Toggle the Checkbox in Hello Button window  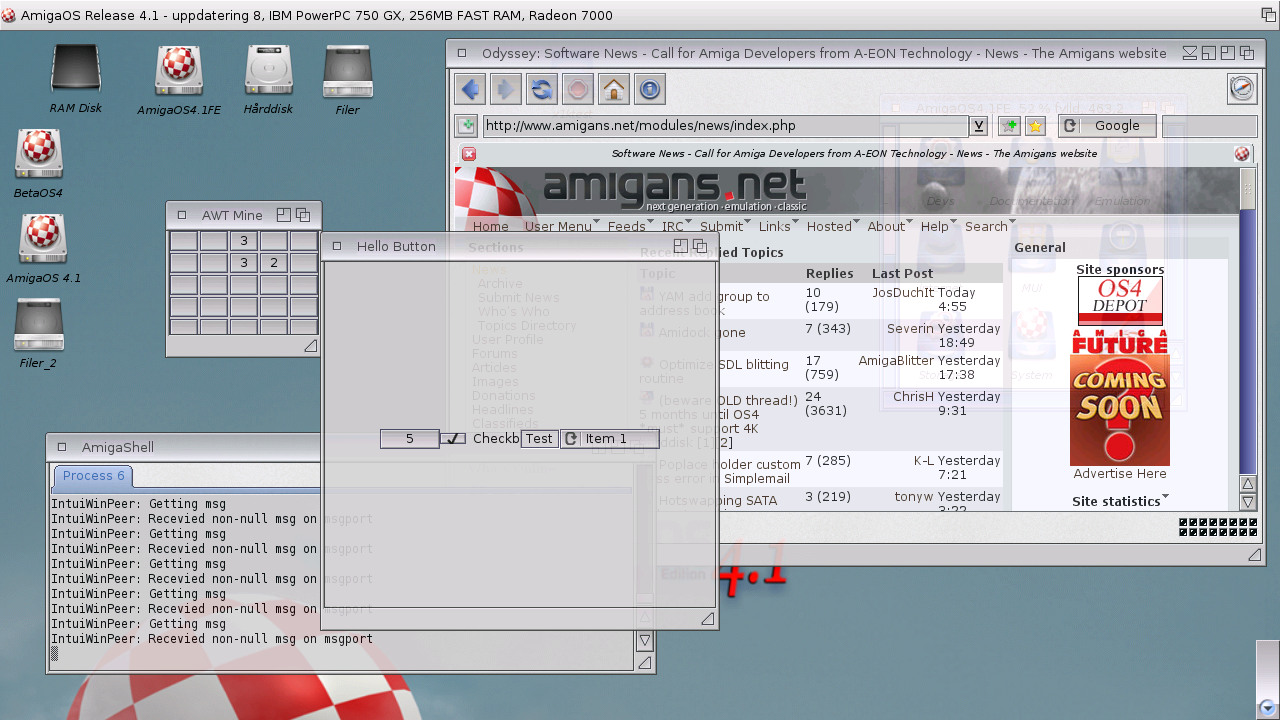(x=453, y=439)
